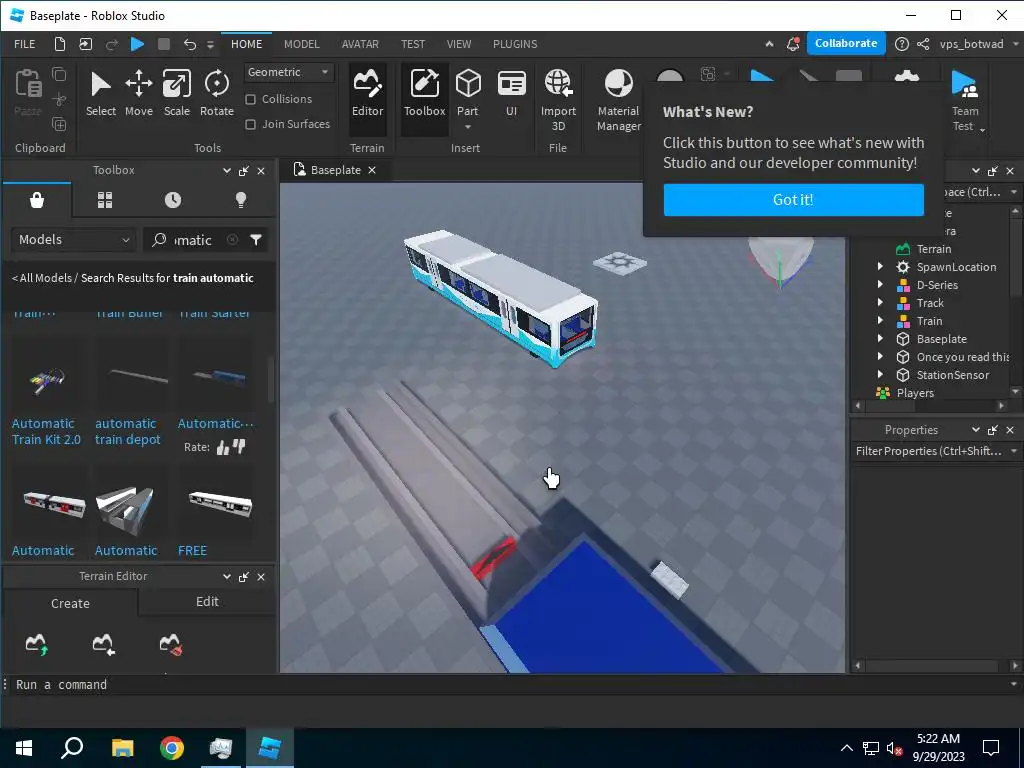Open the Toolbox Marketplace tab

[37, 200]
